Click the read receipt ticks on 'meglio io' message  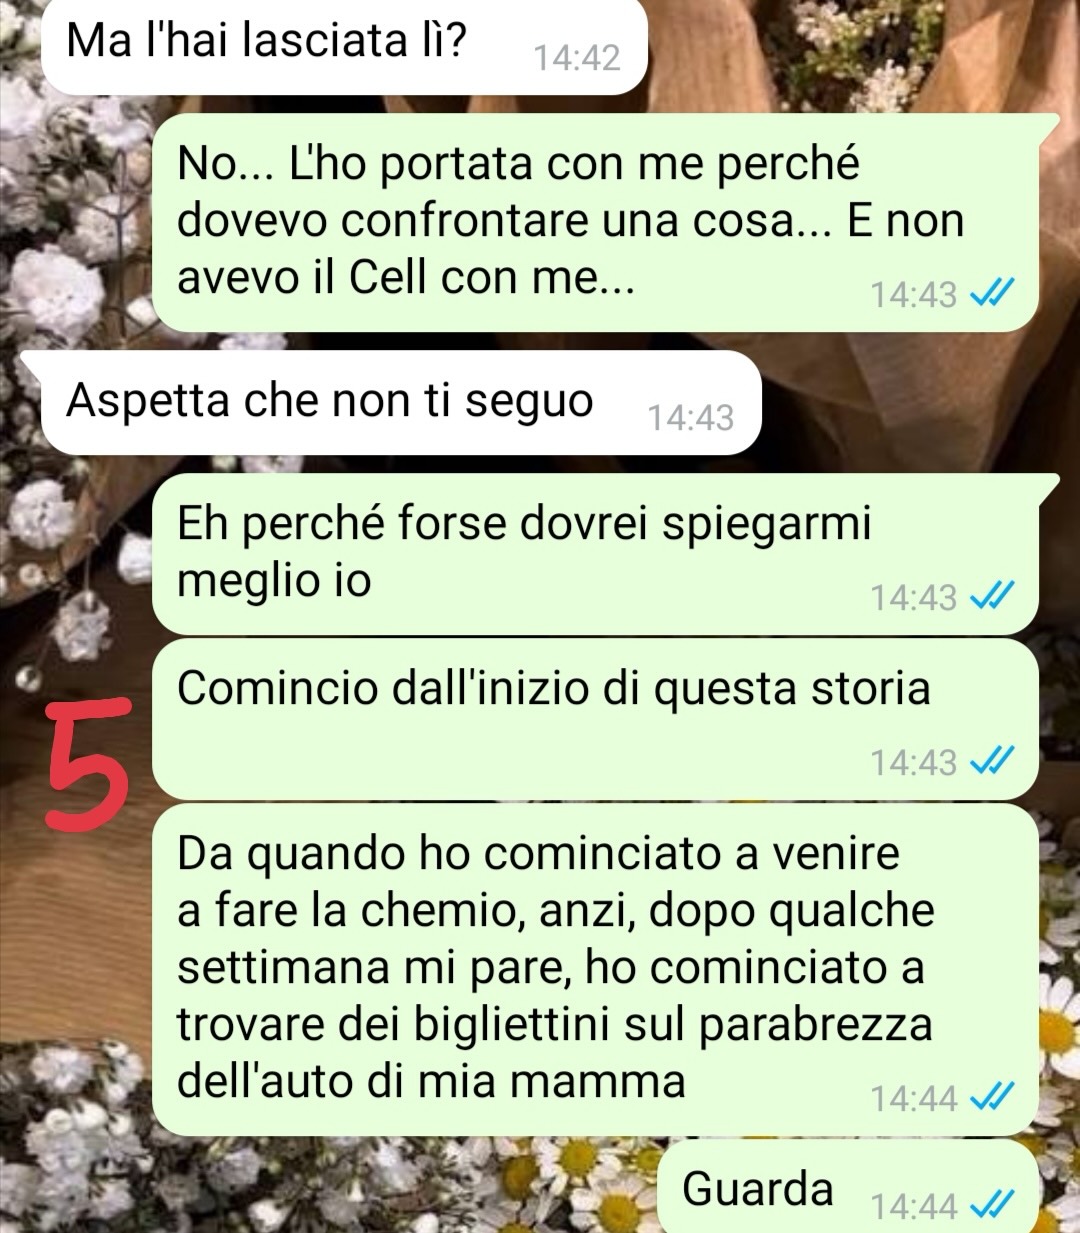(993, 597)
